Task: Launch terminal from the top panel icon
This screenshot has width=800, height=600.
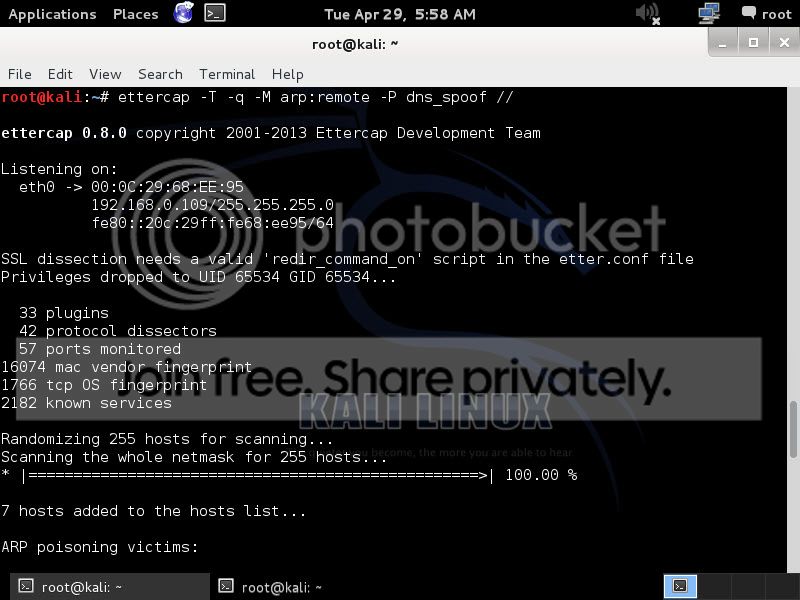Action: [x=215, y=13]
